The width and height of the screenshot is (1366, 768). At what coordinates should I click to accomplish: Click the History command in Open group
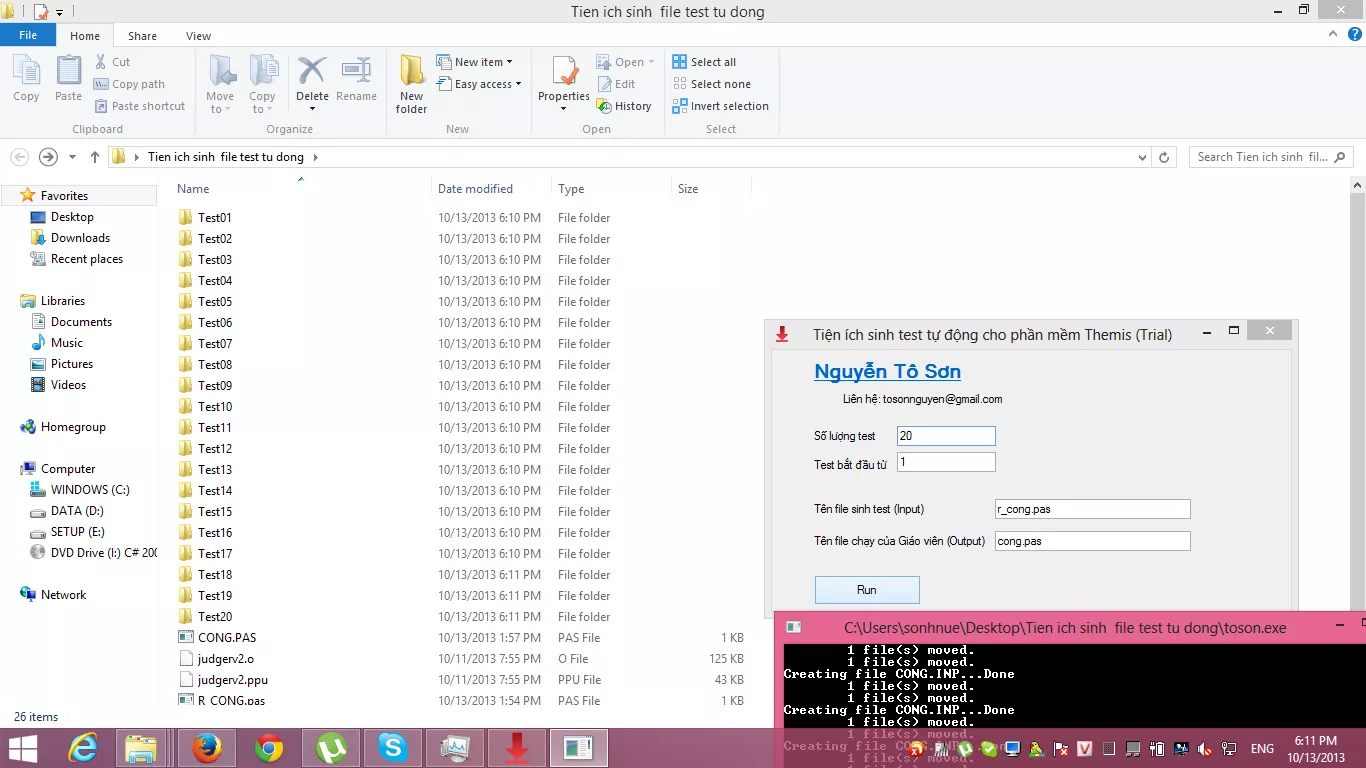tap(623, 106)
